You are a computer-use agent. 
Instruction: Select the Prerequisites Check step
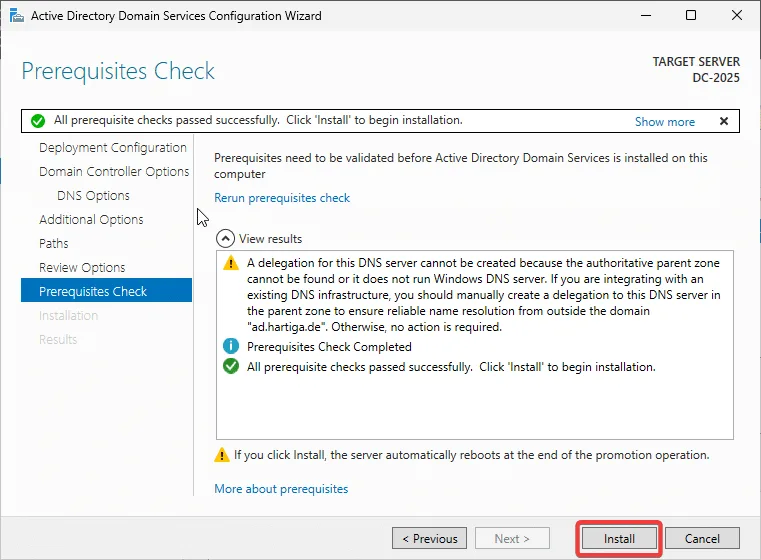coord(93,292)
